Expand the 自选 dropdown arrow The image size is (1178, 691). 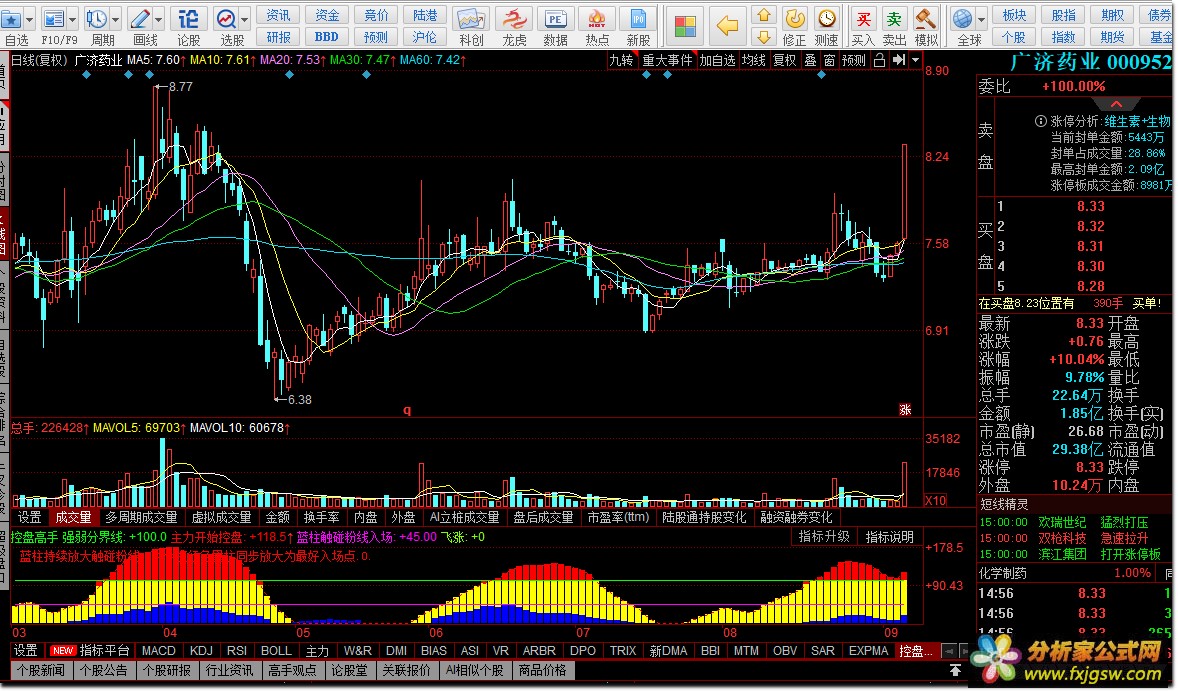pyautogui.click(x=30, y=19)
